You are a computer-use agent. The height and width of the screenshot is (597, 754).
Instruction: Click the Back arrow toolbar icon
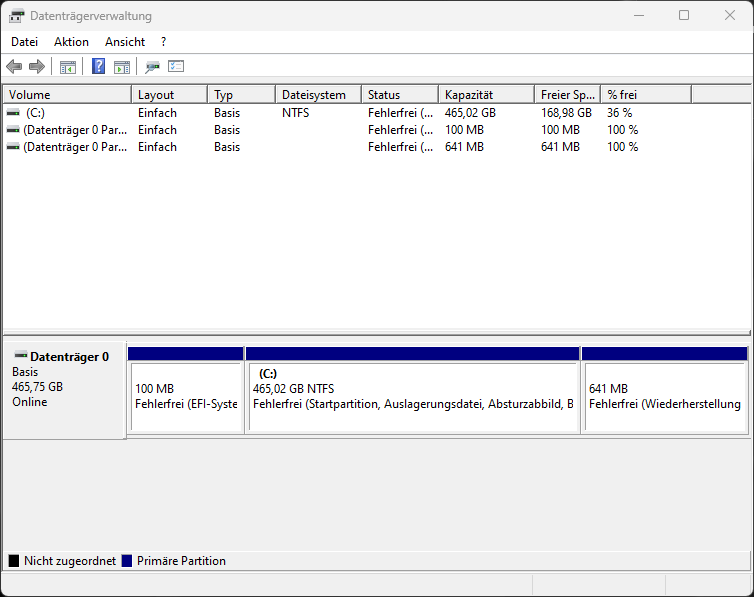(x=14, y=66)
